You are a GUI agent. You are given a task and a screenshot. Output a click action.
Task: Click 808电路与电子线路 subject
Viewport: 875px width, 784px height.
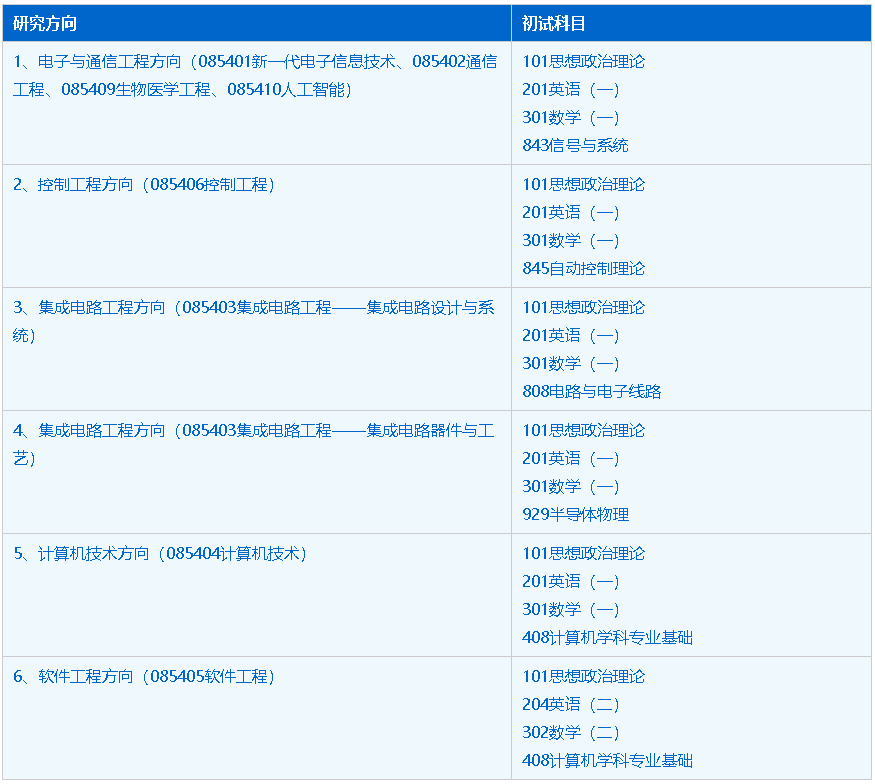click(x=591, y=391)
